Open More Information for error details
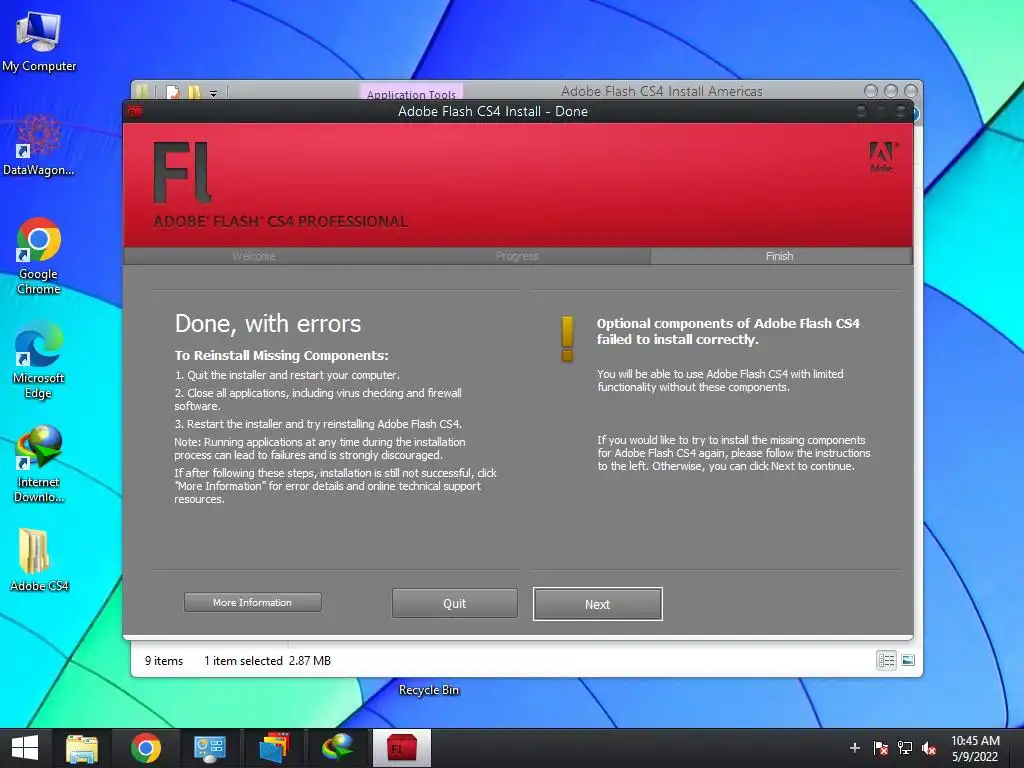 point(253,602)
